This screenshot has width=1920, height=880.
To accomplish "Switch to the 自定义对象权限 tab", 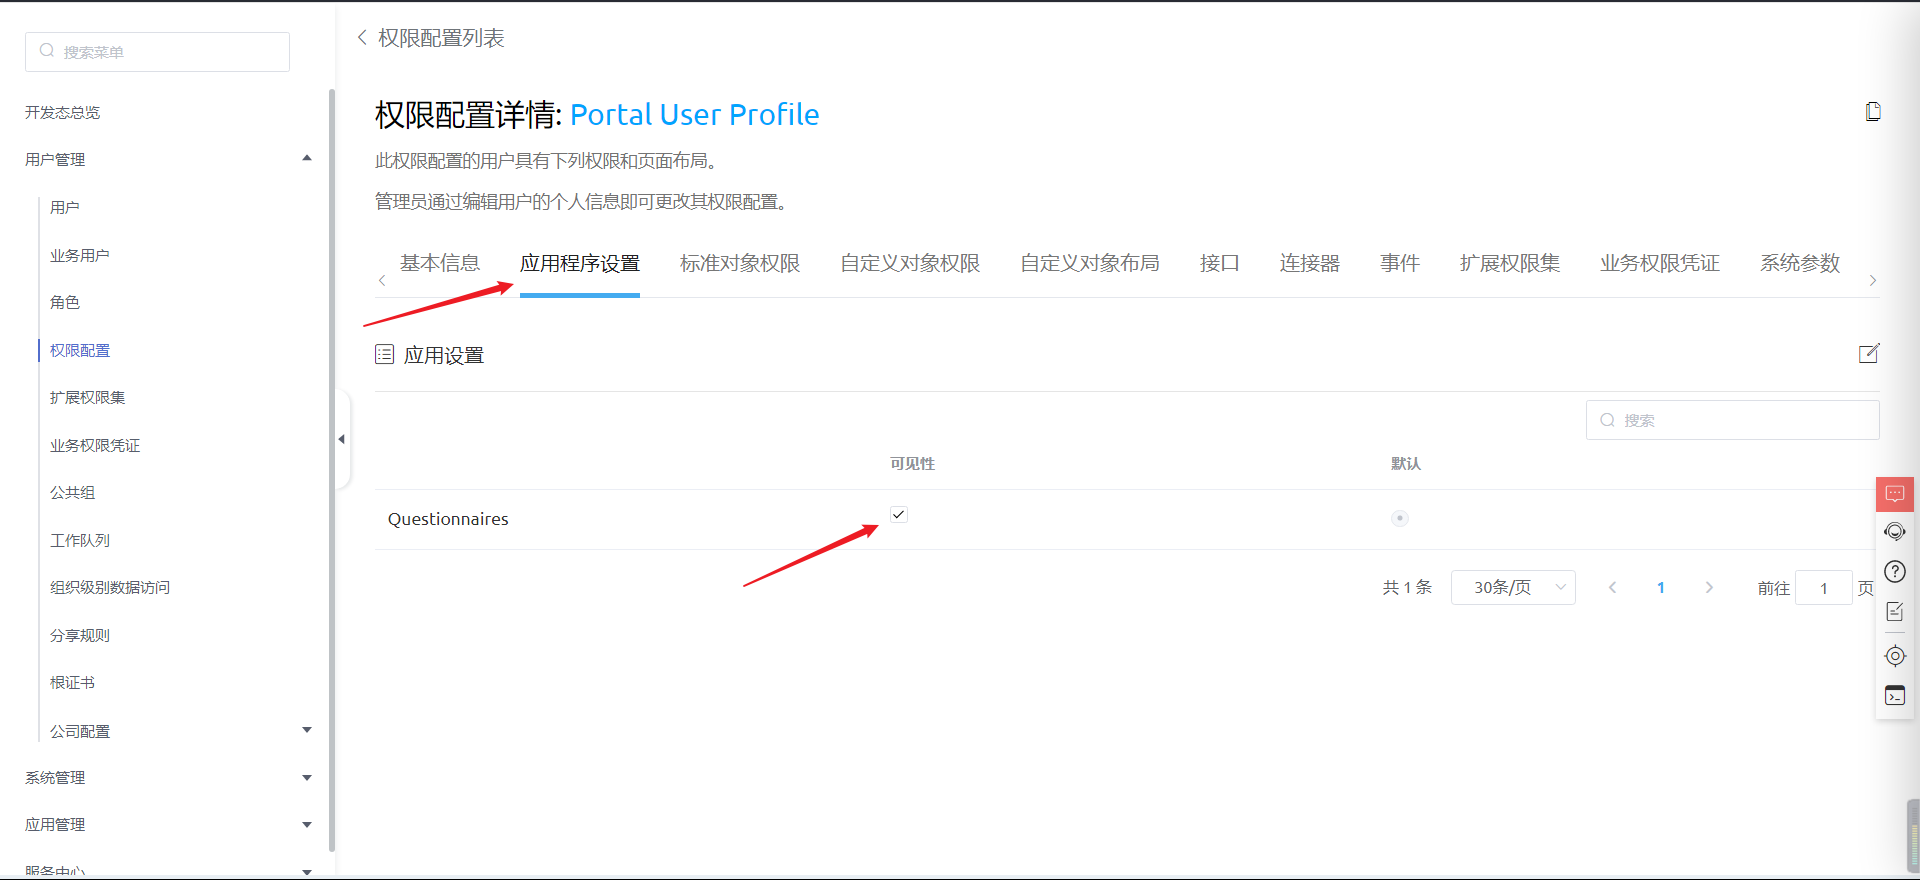I will pos(910,263).
